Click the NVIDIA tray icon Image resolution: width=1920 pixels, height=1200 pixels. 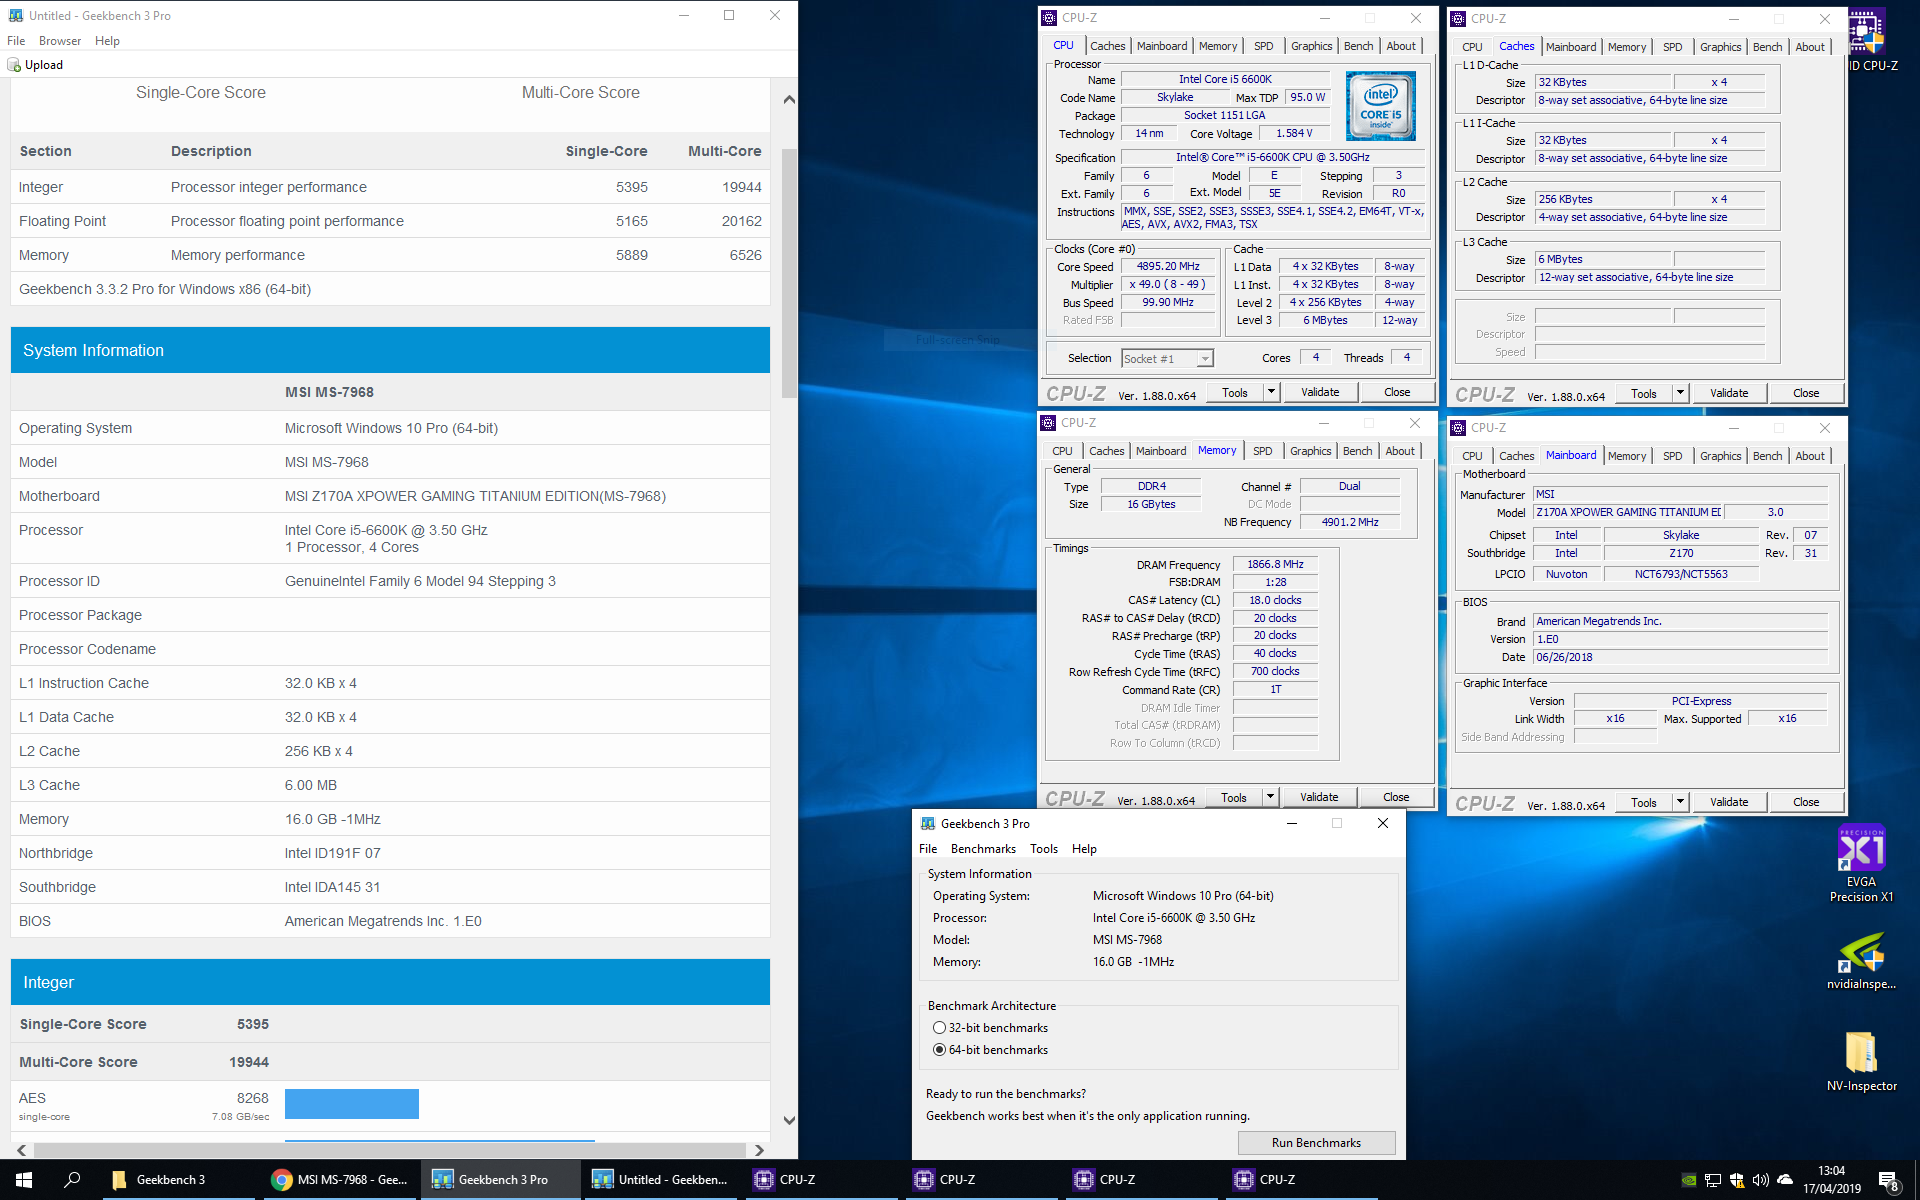pos(1689,1180)
